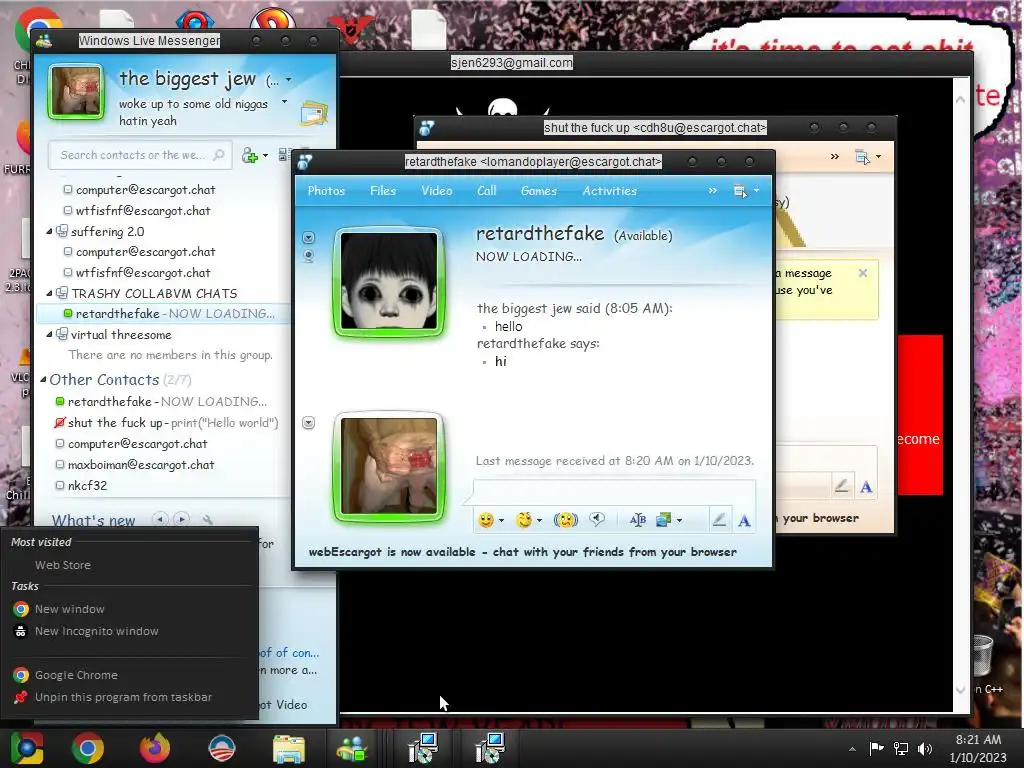Click text mode A in cdh8u chat window

tap(866, 487)
